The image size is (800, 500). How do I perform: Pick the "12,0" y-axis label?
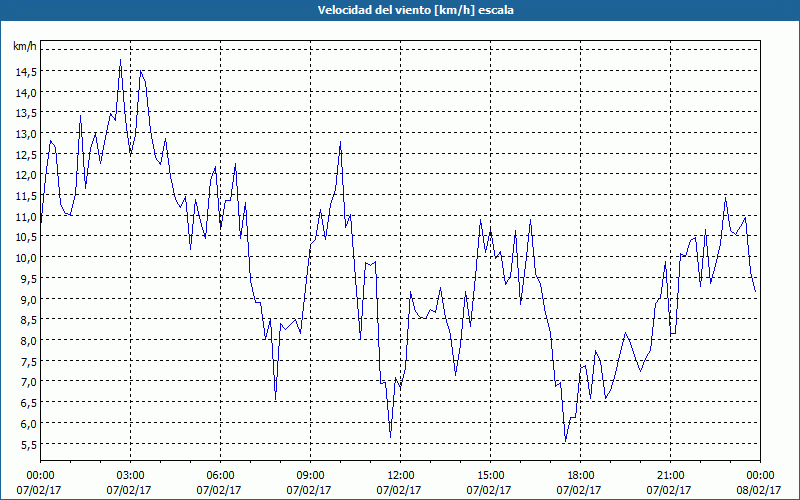pos(26,175)
